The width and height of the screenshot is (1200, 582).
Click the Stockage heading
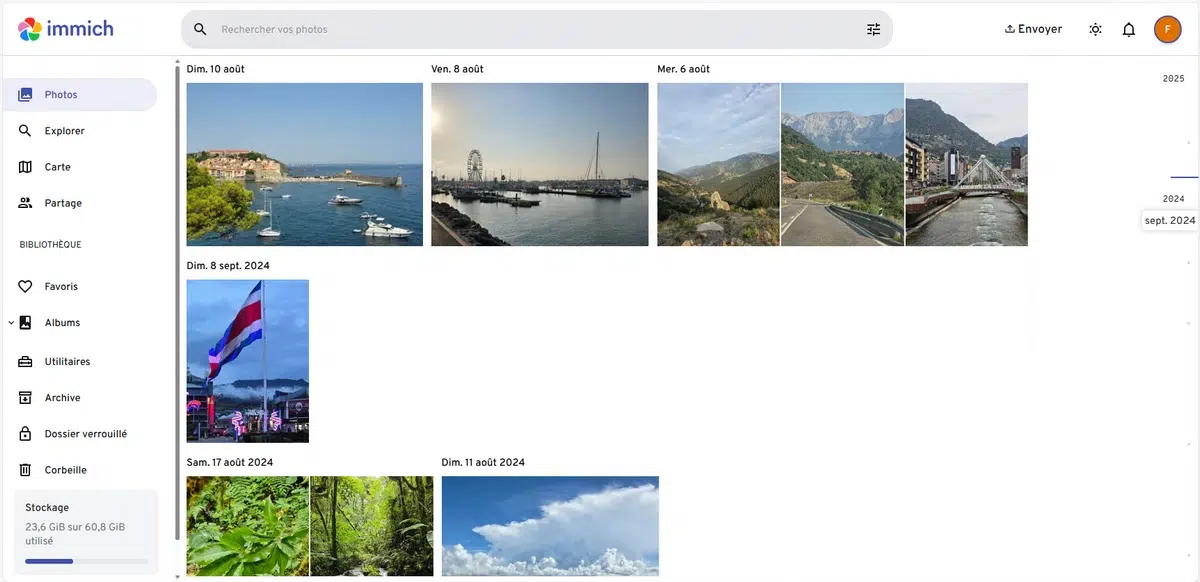[47, 508]
